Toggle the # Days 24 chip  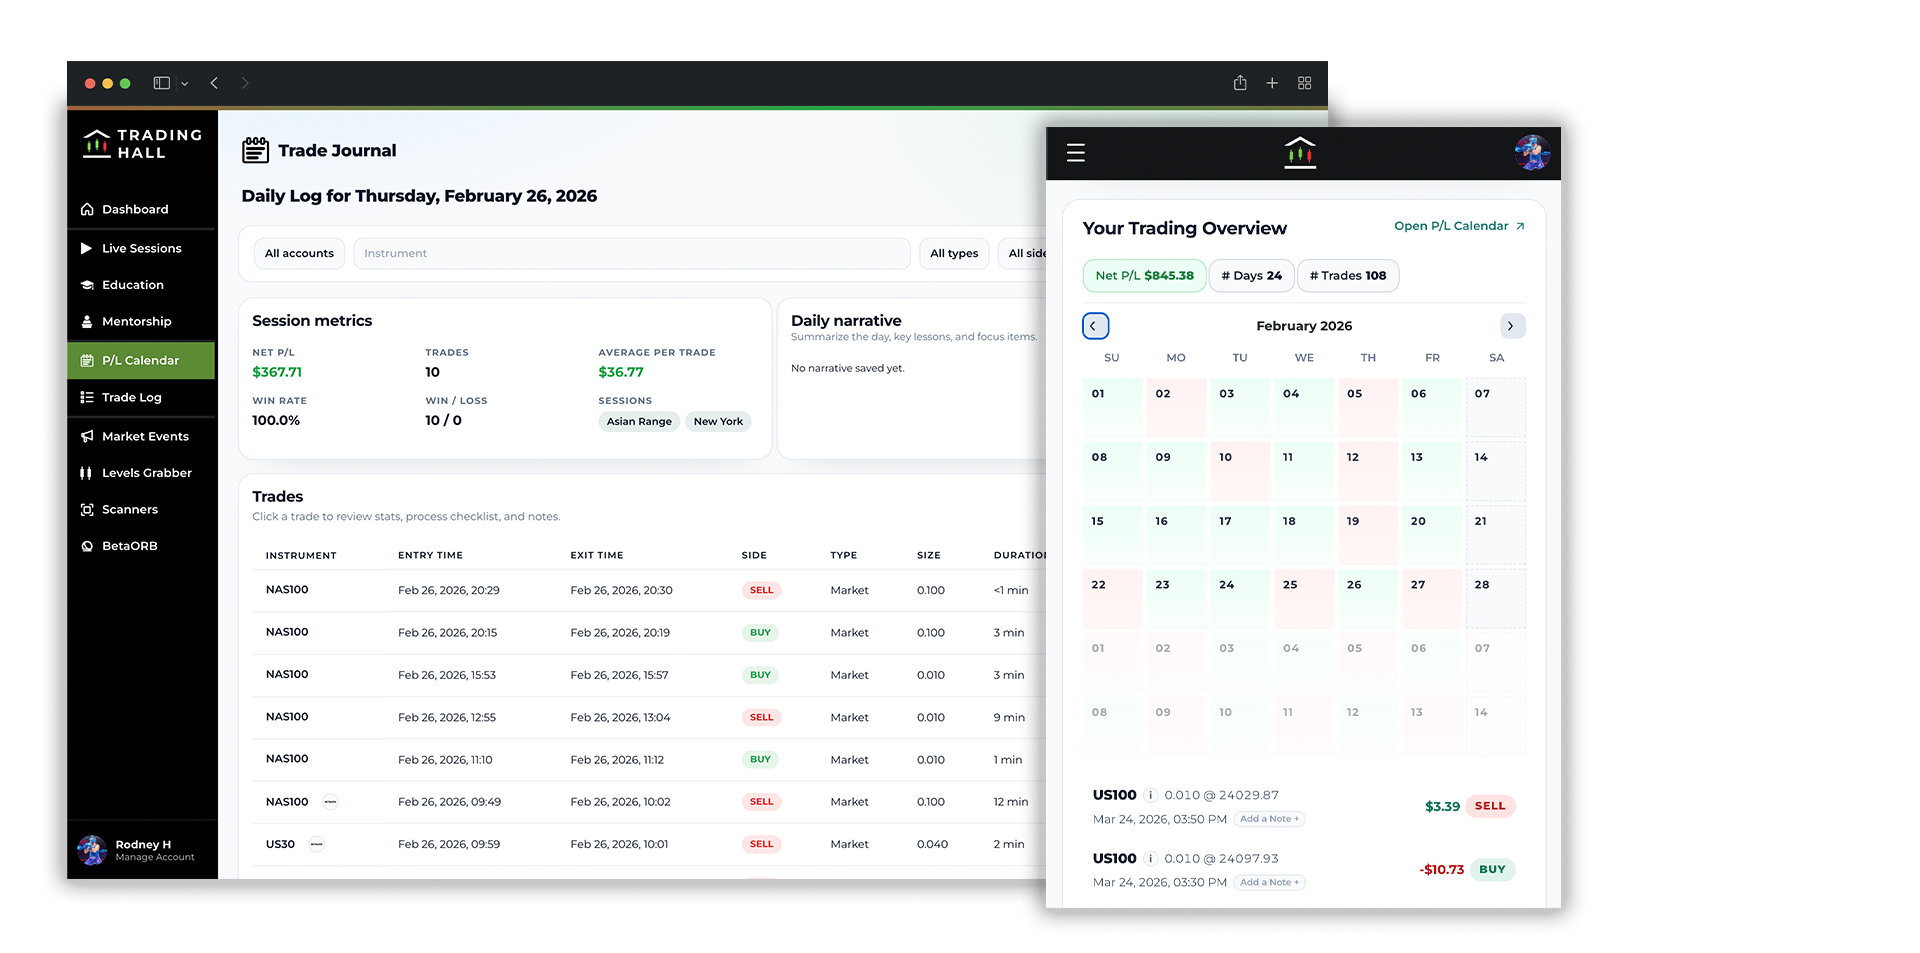[x=1251, y=276]
